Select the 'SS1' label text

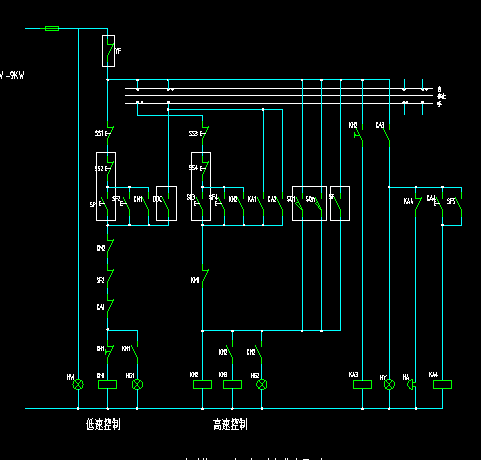tap(99, 133)
